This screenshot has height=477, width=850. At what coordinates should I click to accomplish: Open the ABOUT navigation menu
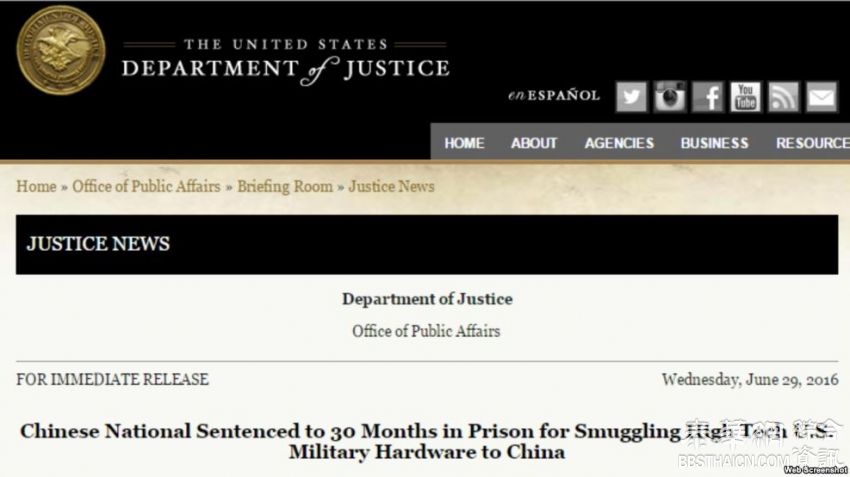click(534, 143)
